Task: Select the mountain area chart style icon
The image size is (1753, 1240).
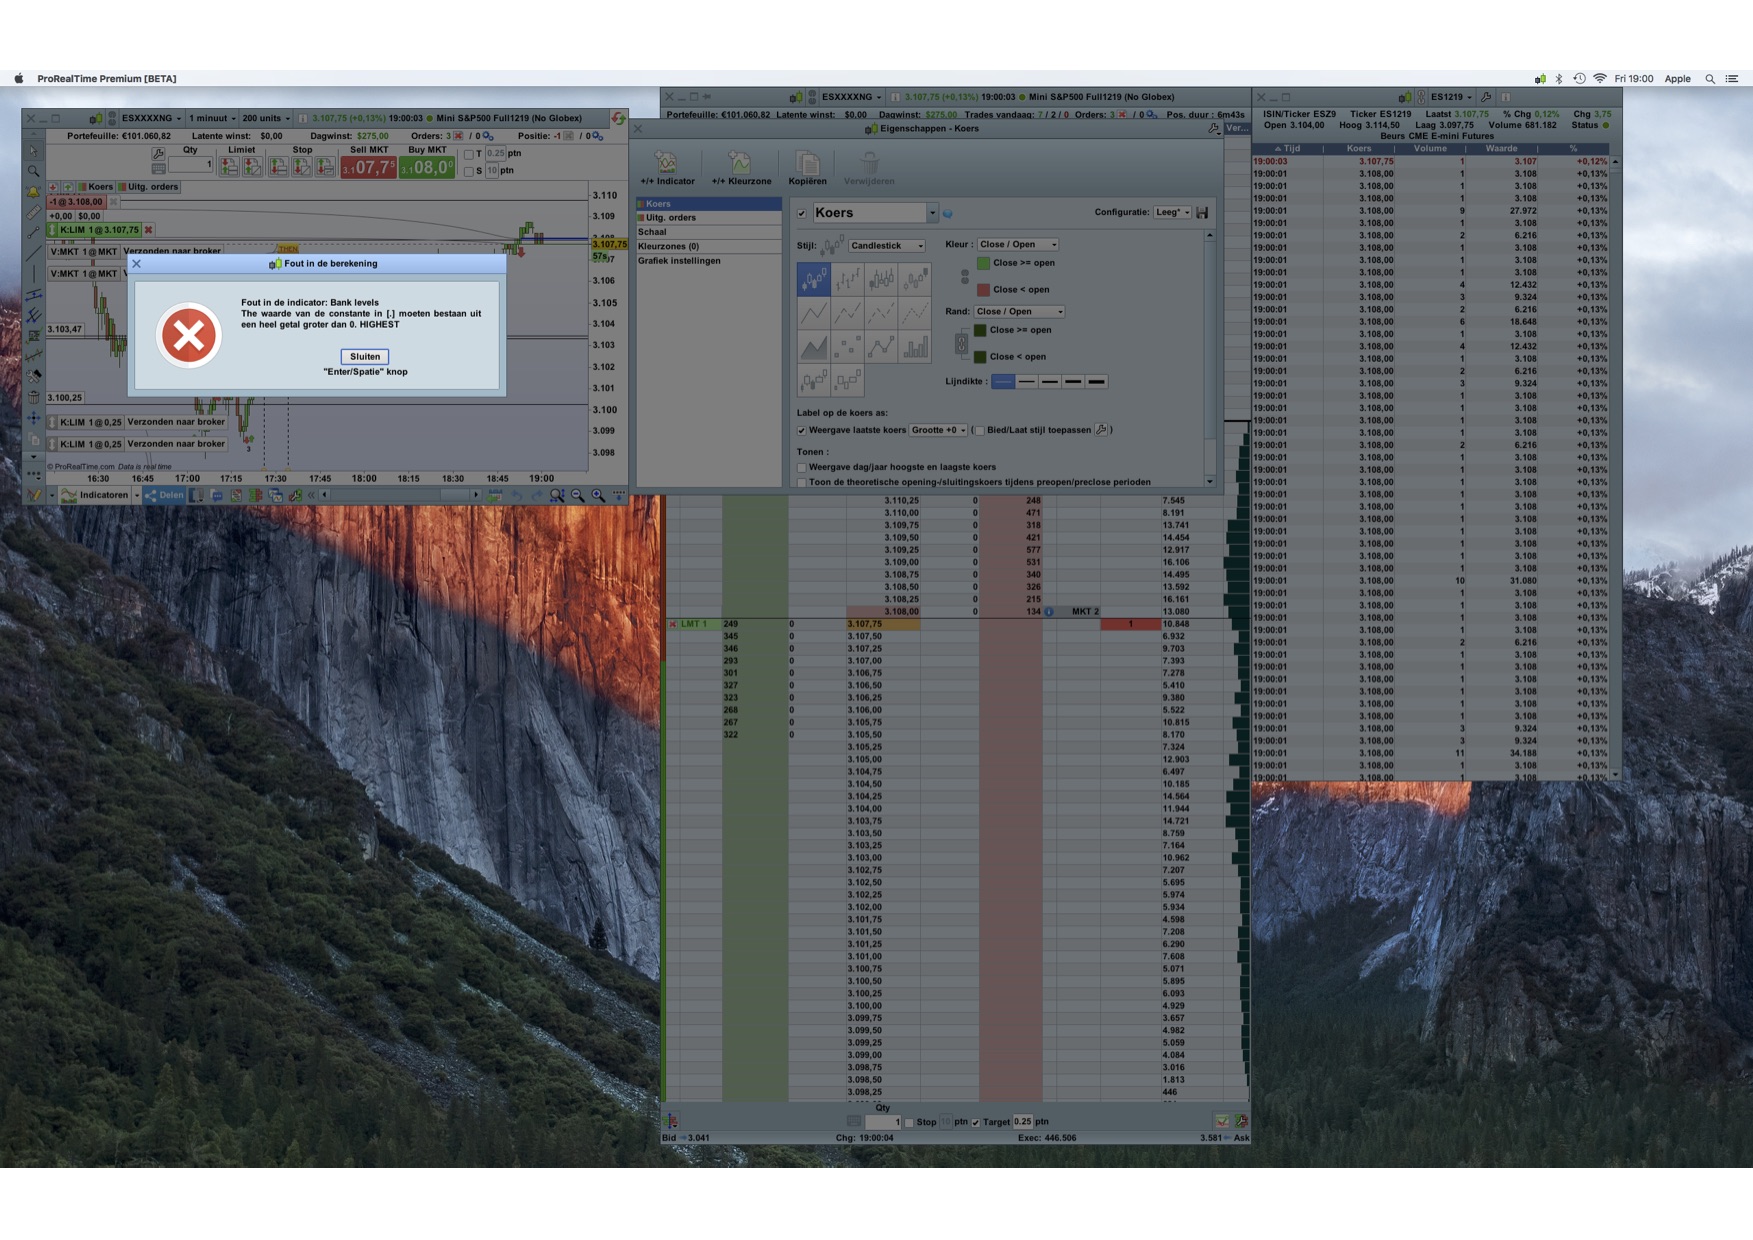Action: (814, 347)
